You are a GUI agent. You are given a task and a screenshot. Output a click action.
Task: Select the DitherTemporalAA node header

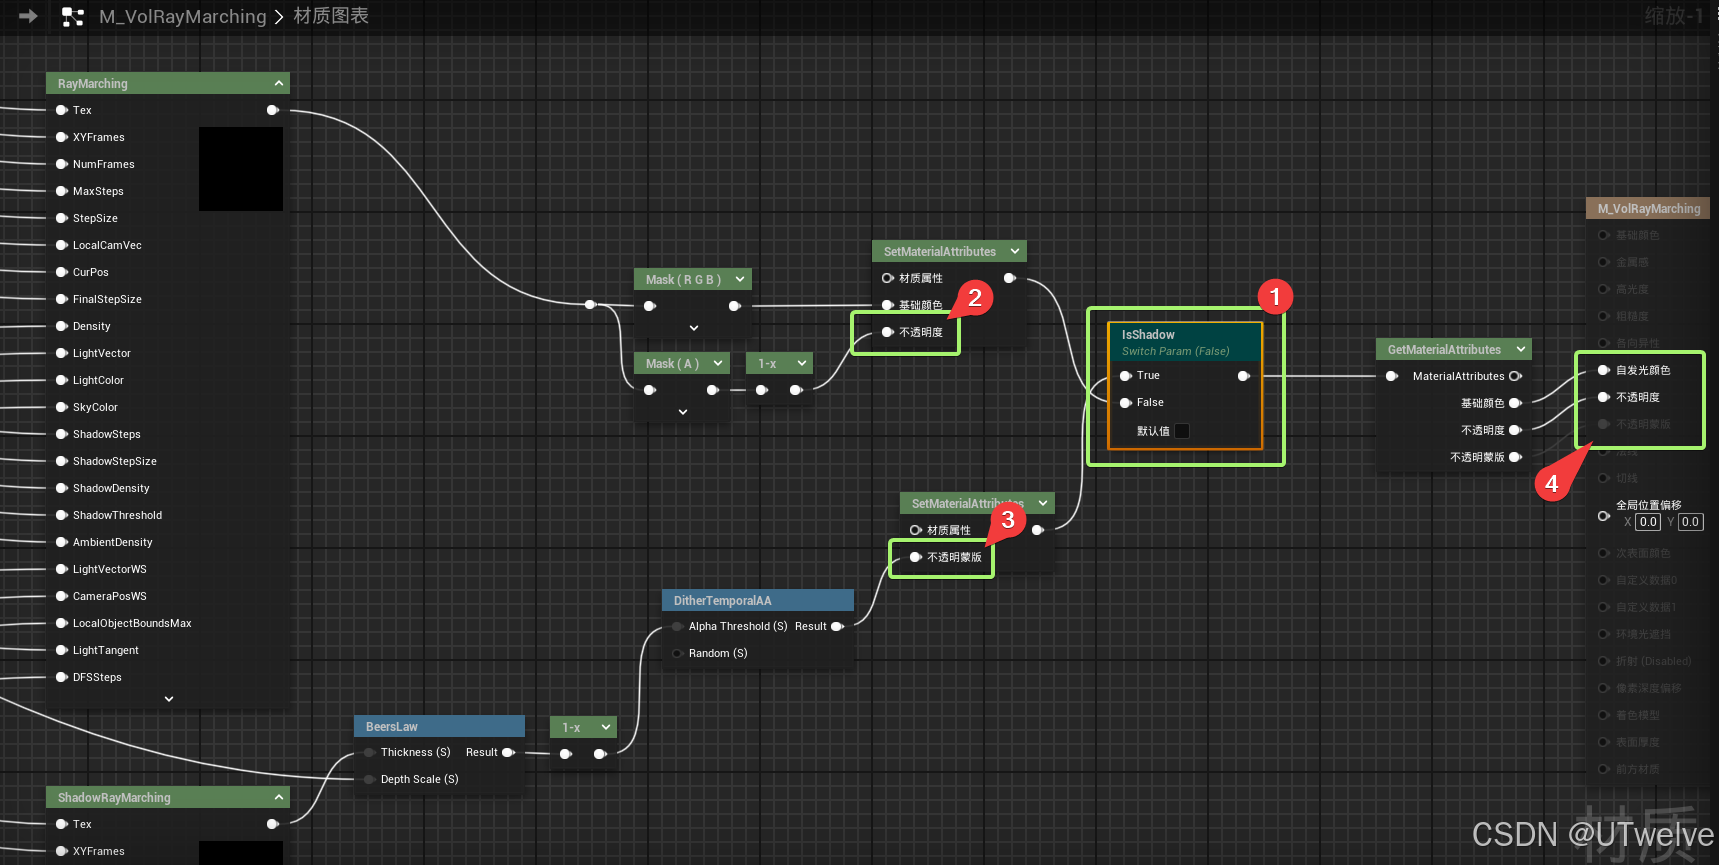758,600
